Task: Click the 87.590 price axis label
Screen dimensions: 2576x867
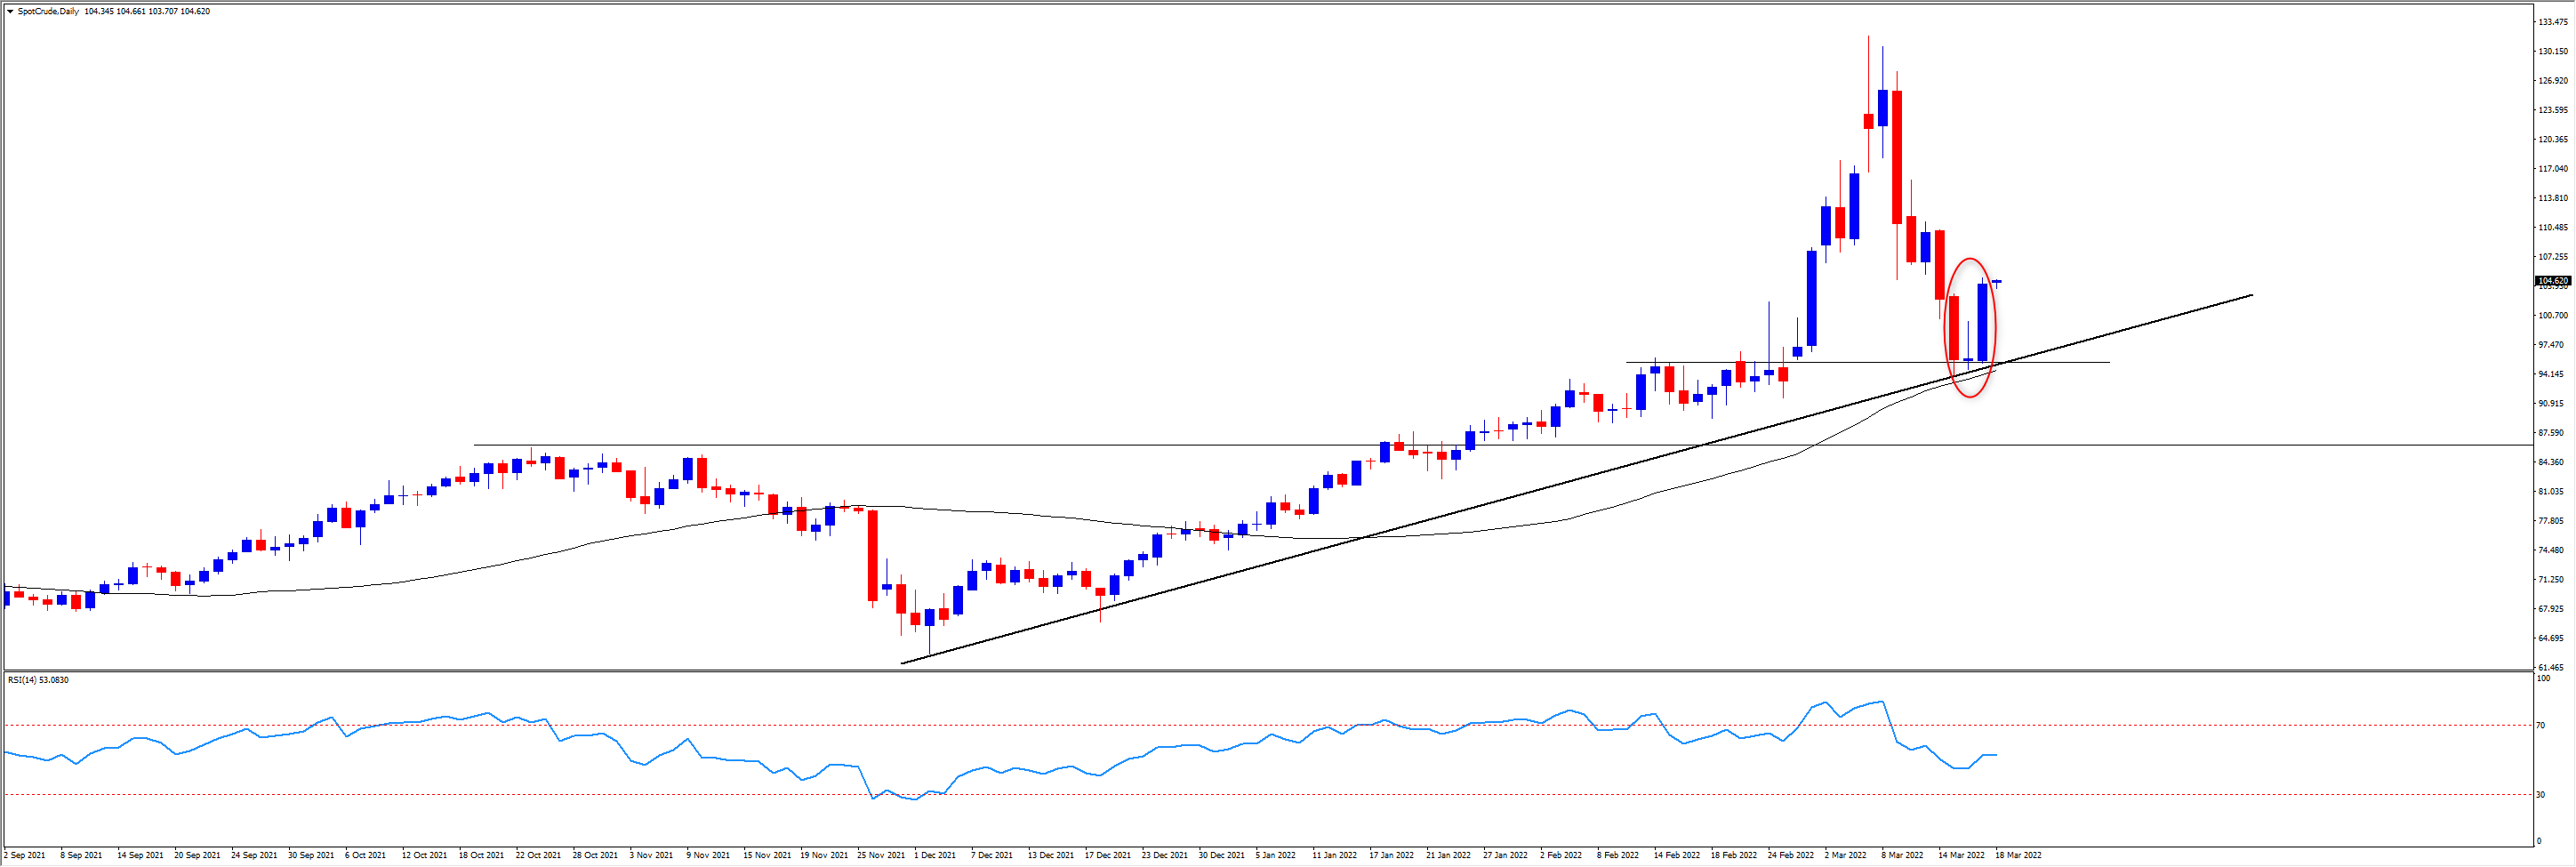Action: point(2553,433)
